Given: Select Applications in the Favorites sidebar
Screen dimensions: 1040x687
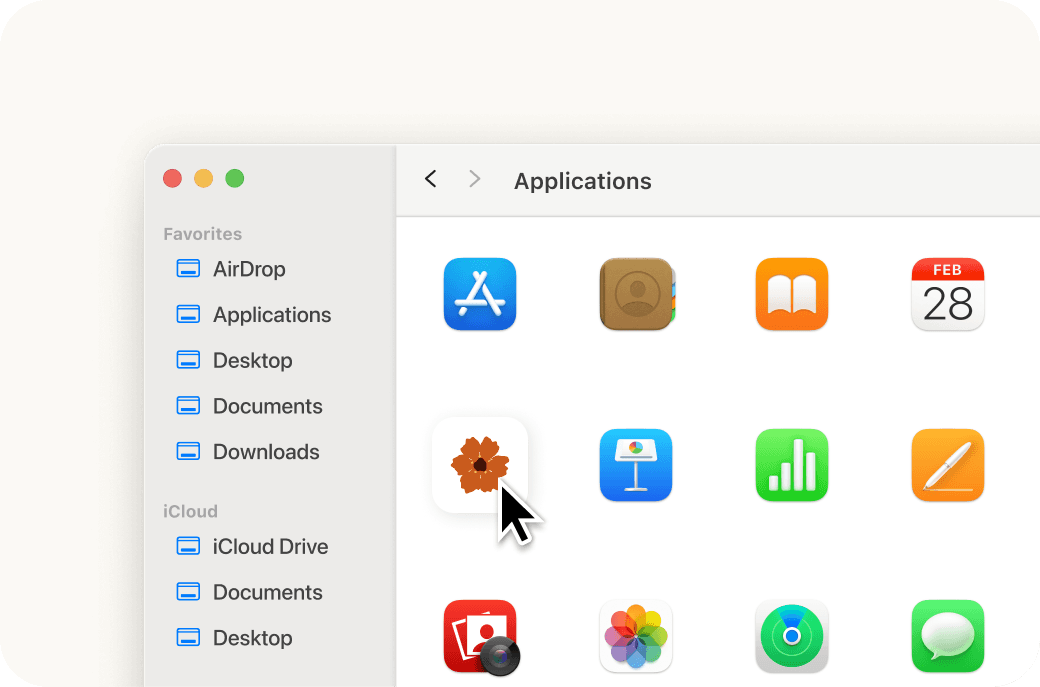Looking at the screenshot, I should [x=253, y=314].
